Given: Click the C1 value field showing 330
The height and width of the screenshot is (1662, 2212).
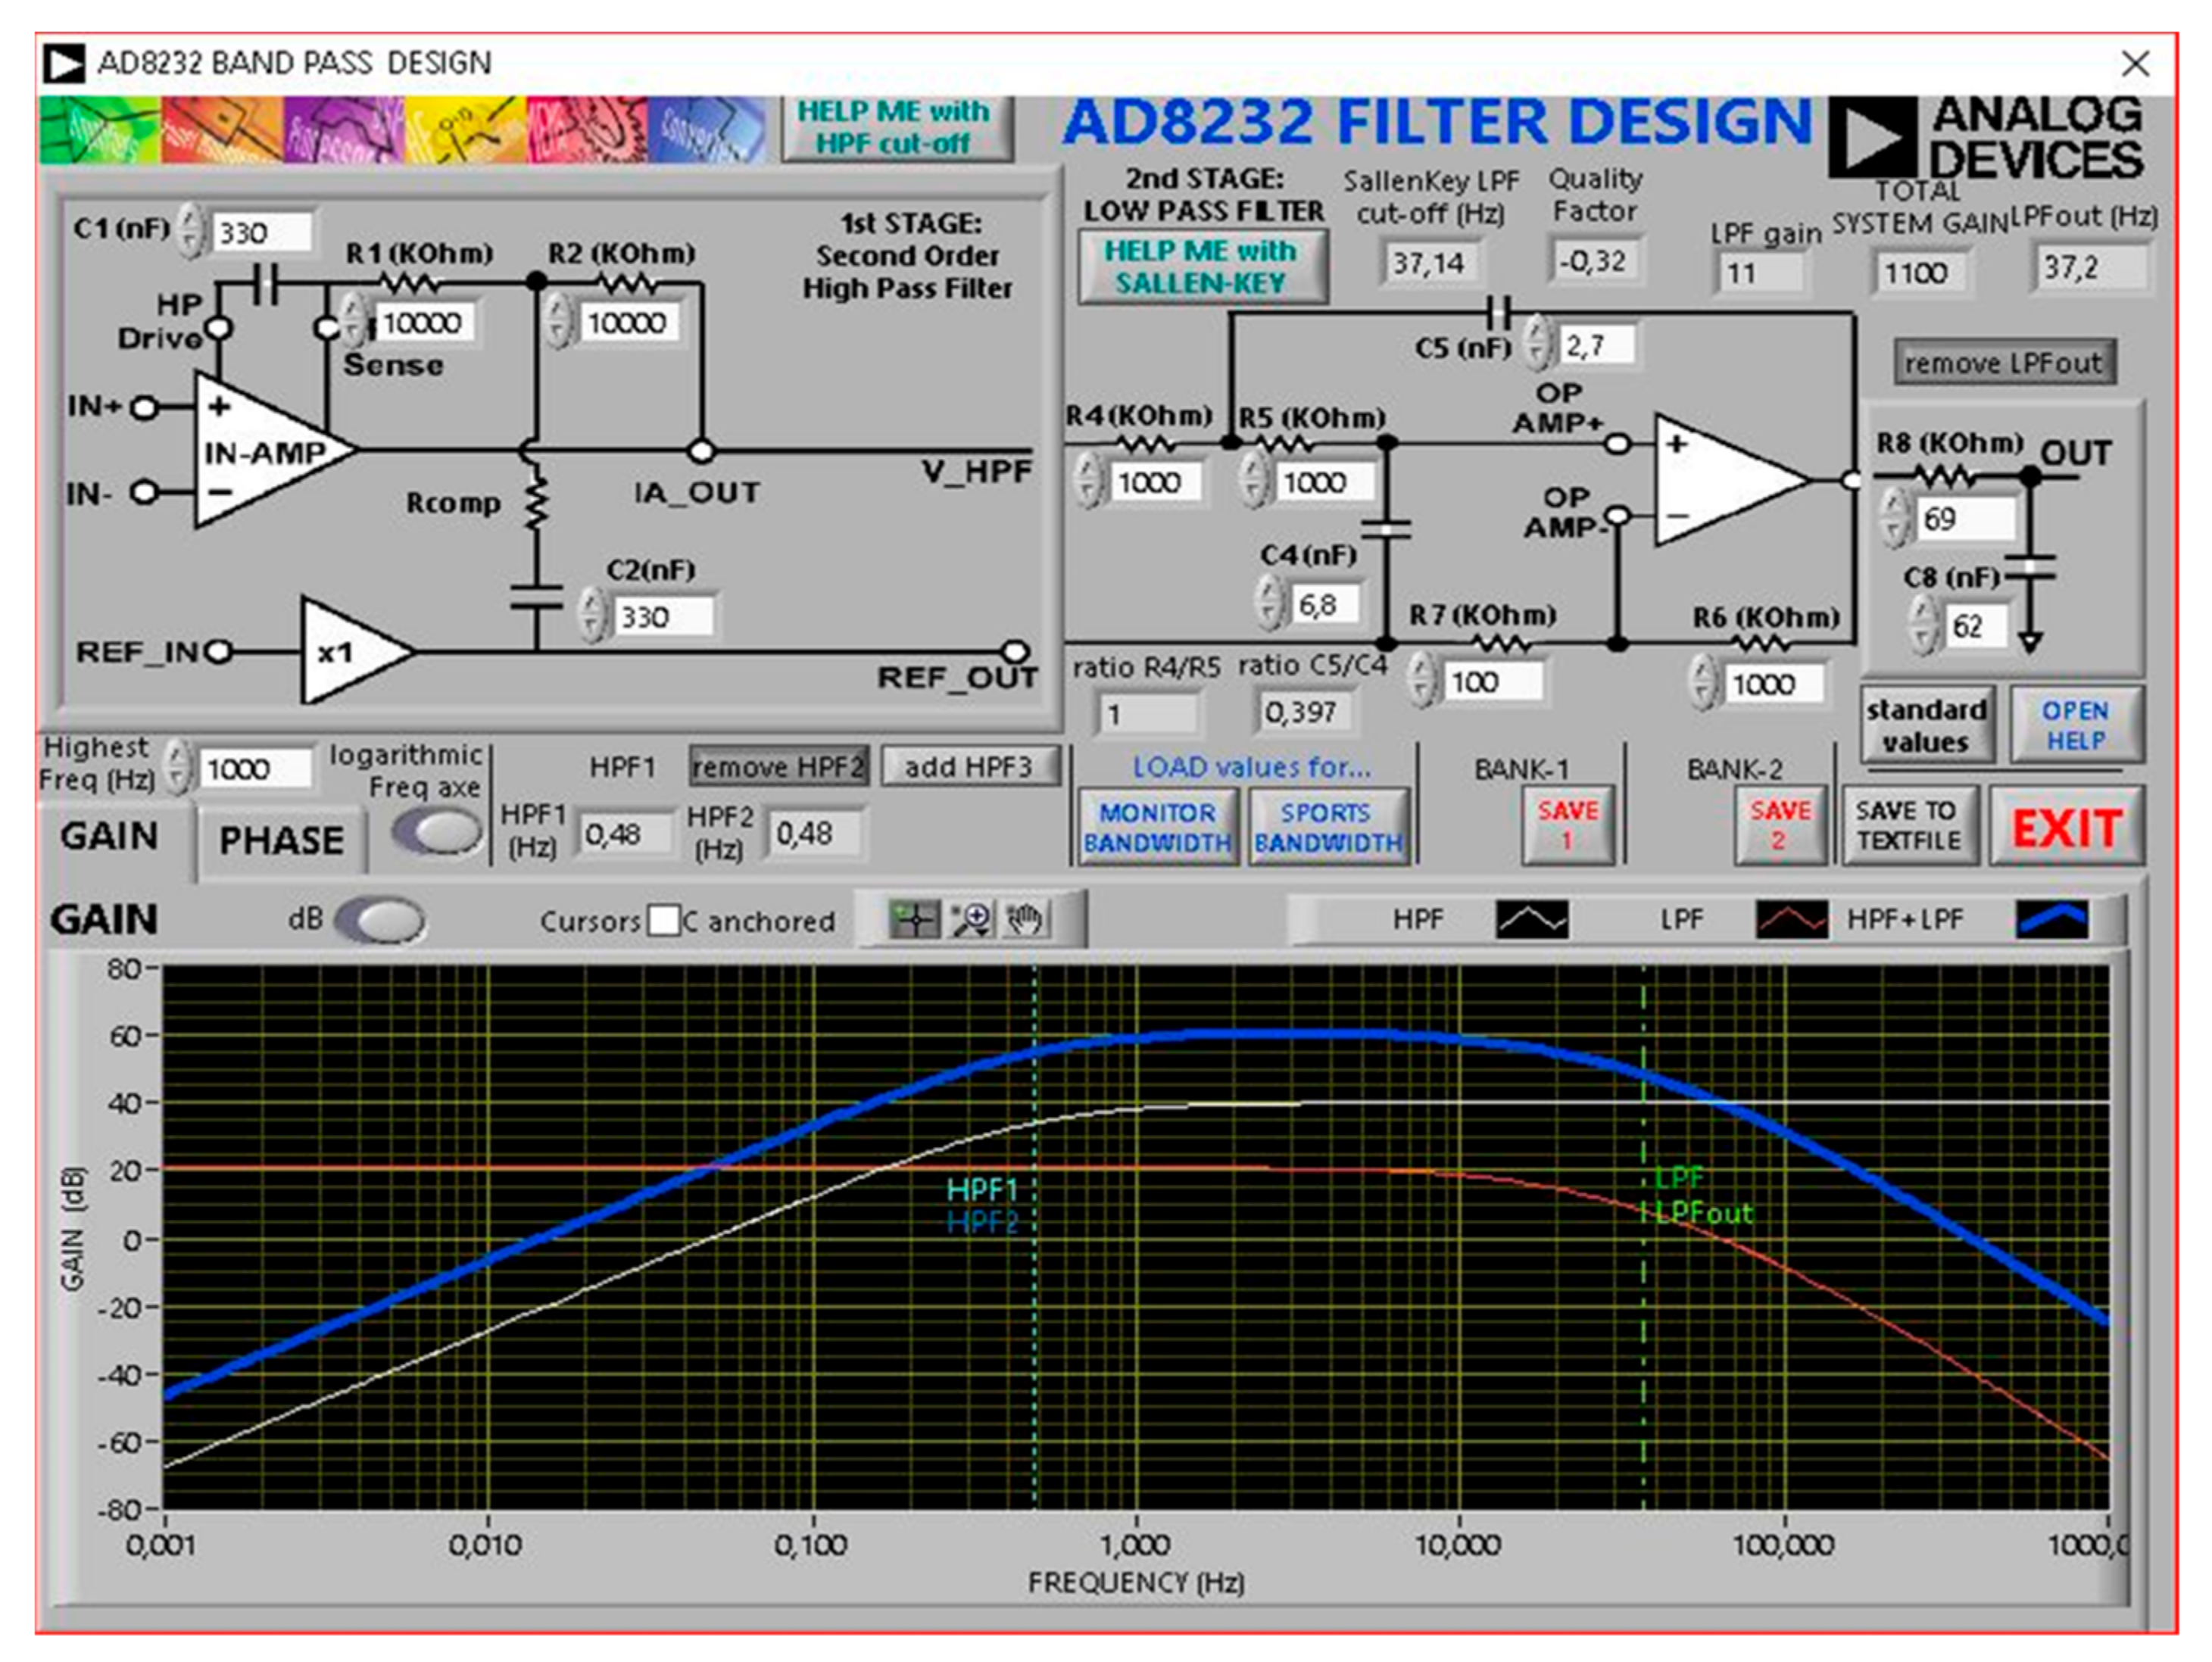Looking at the screenshot, I should pyautogui.click(x=261, y=232).
